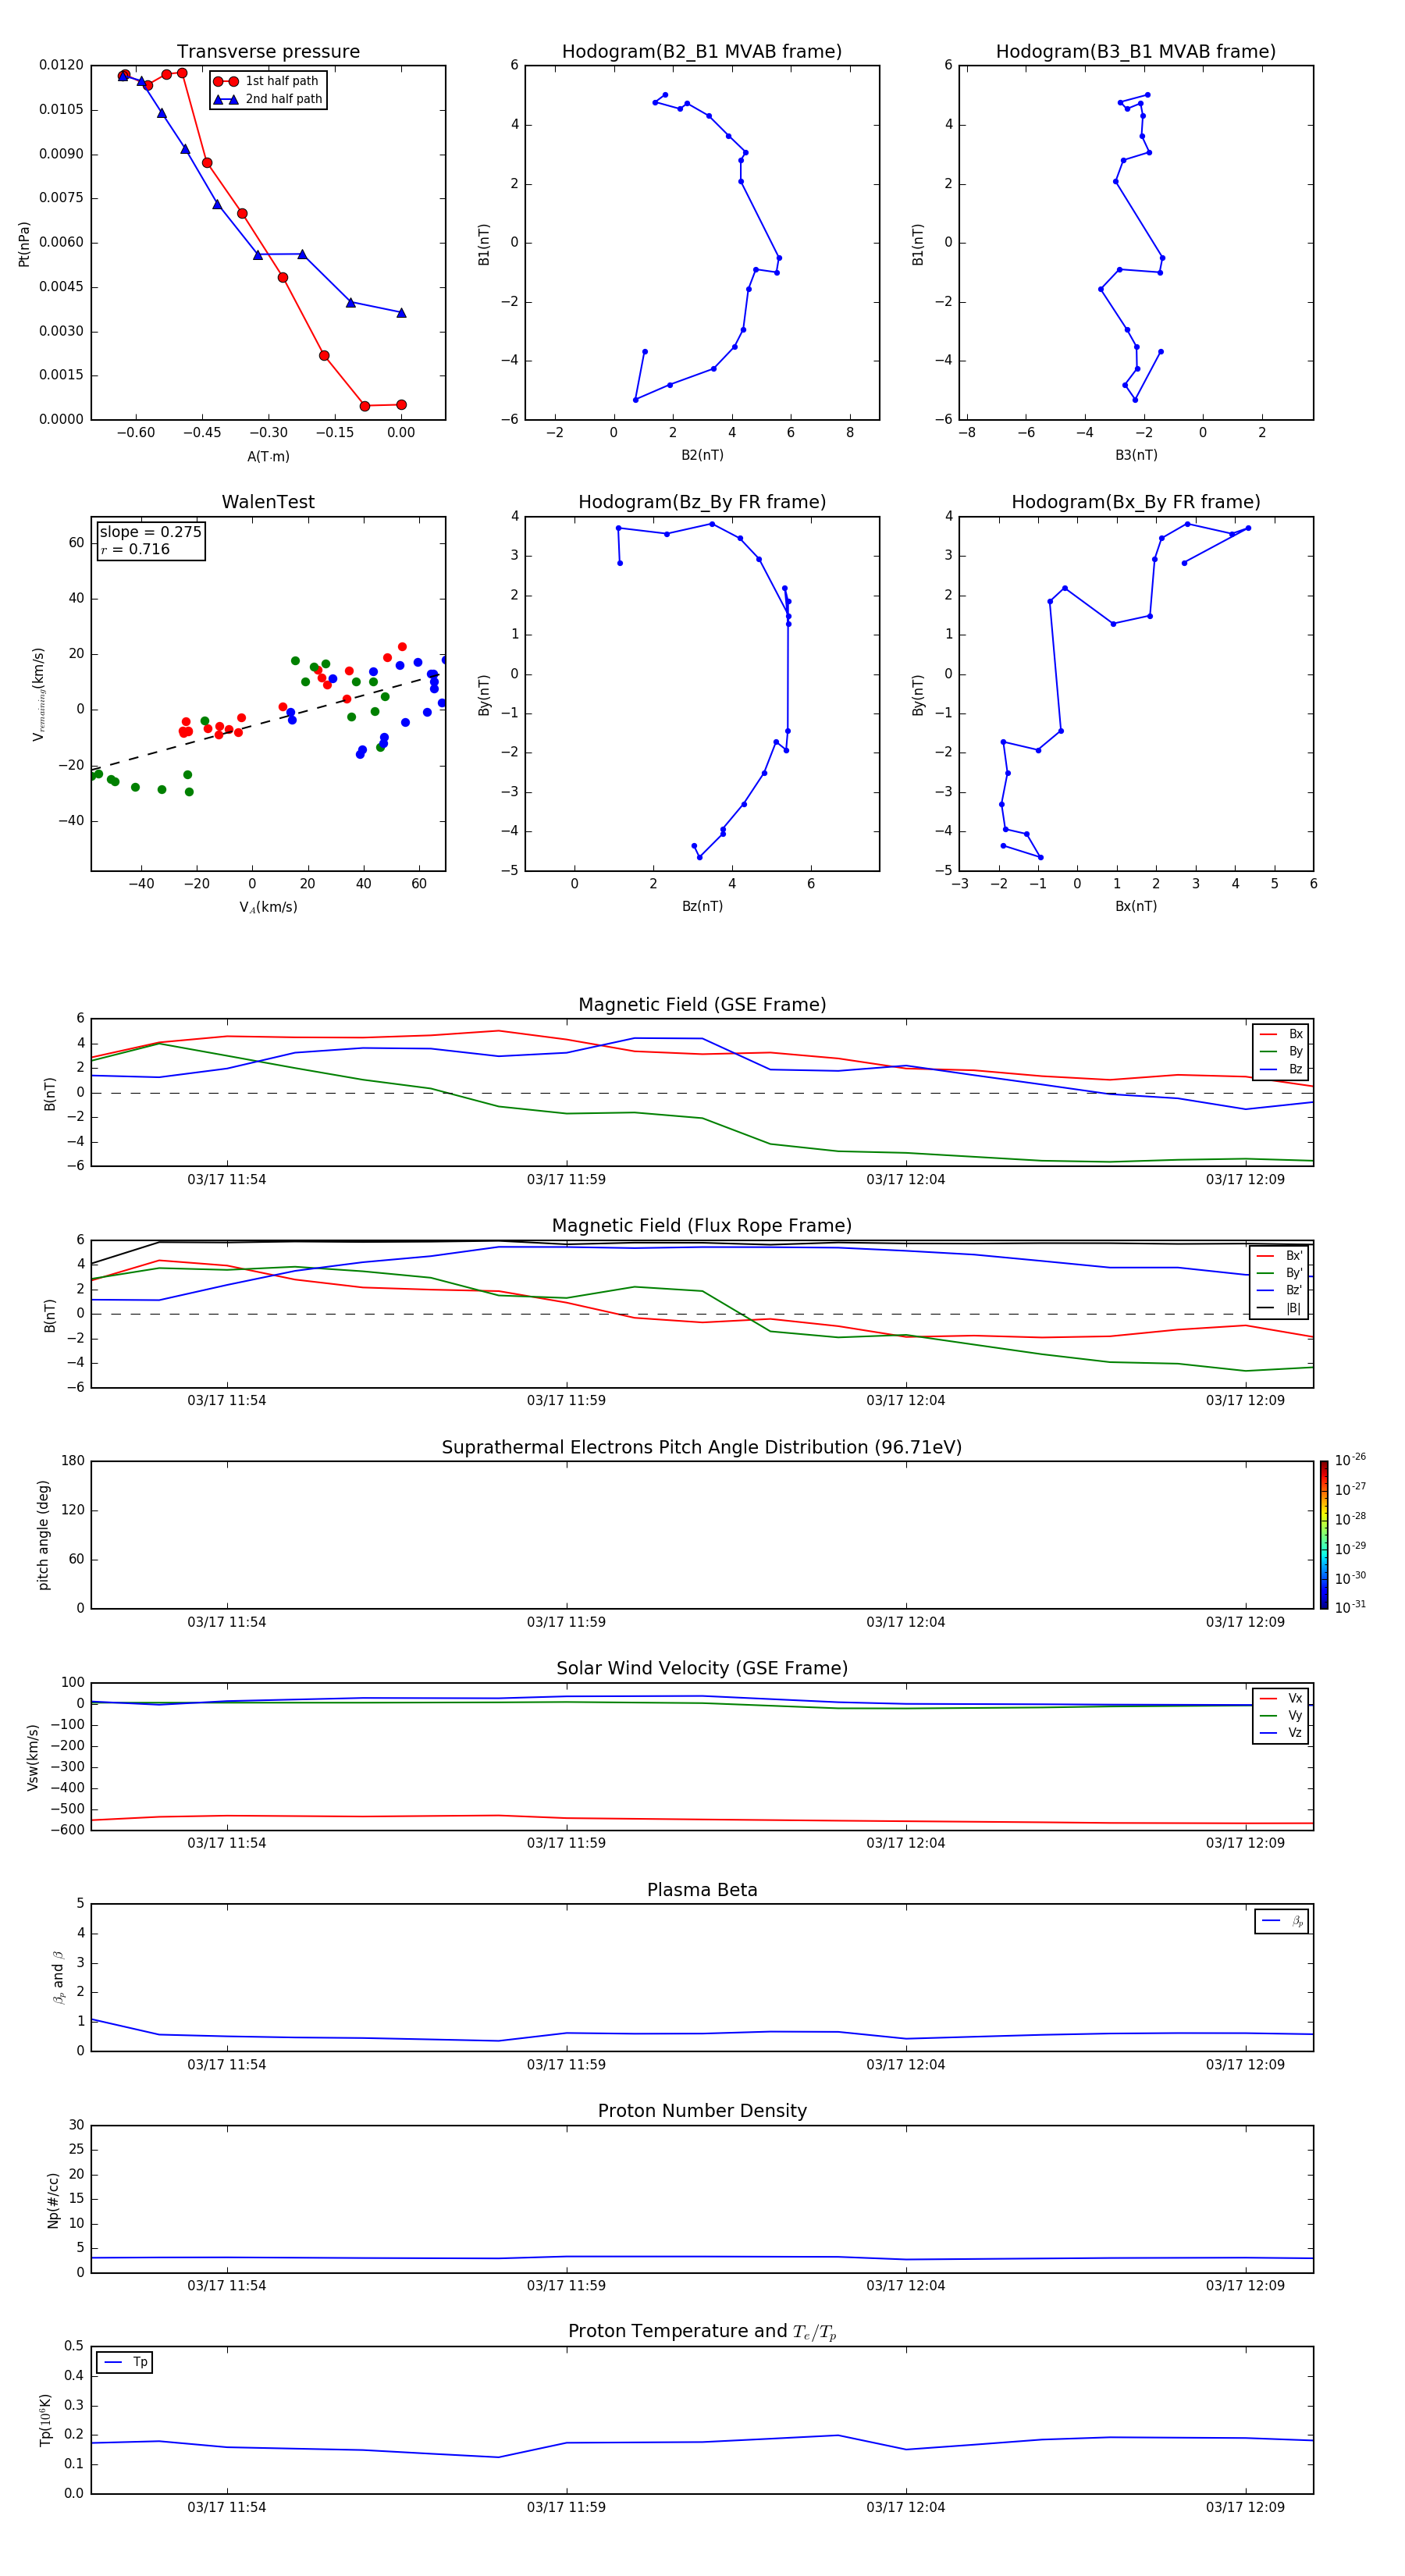Click the 'r = 0.716' annotation
The image size is (1405, 2576).
[x=135, y=549]
